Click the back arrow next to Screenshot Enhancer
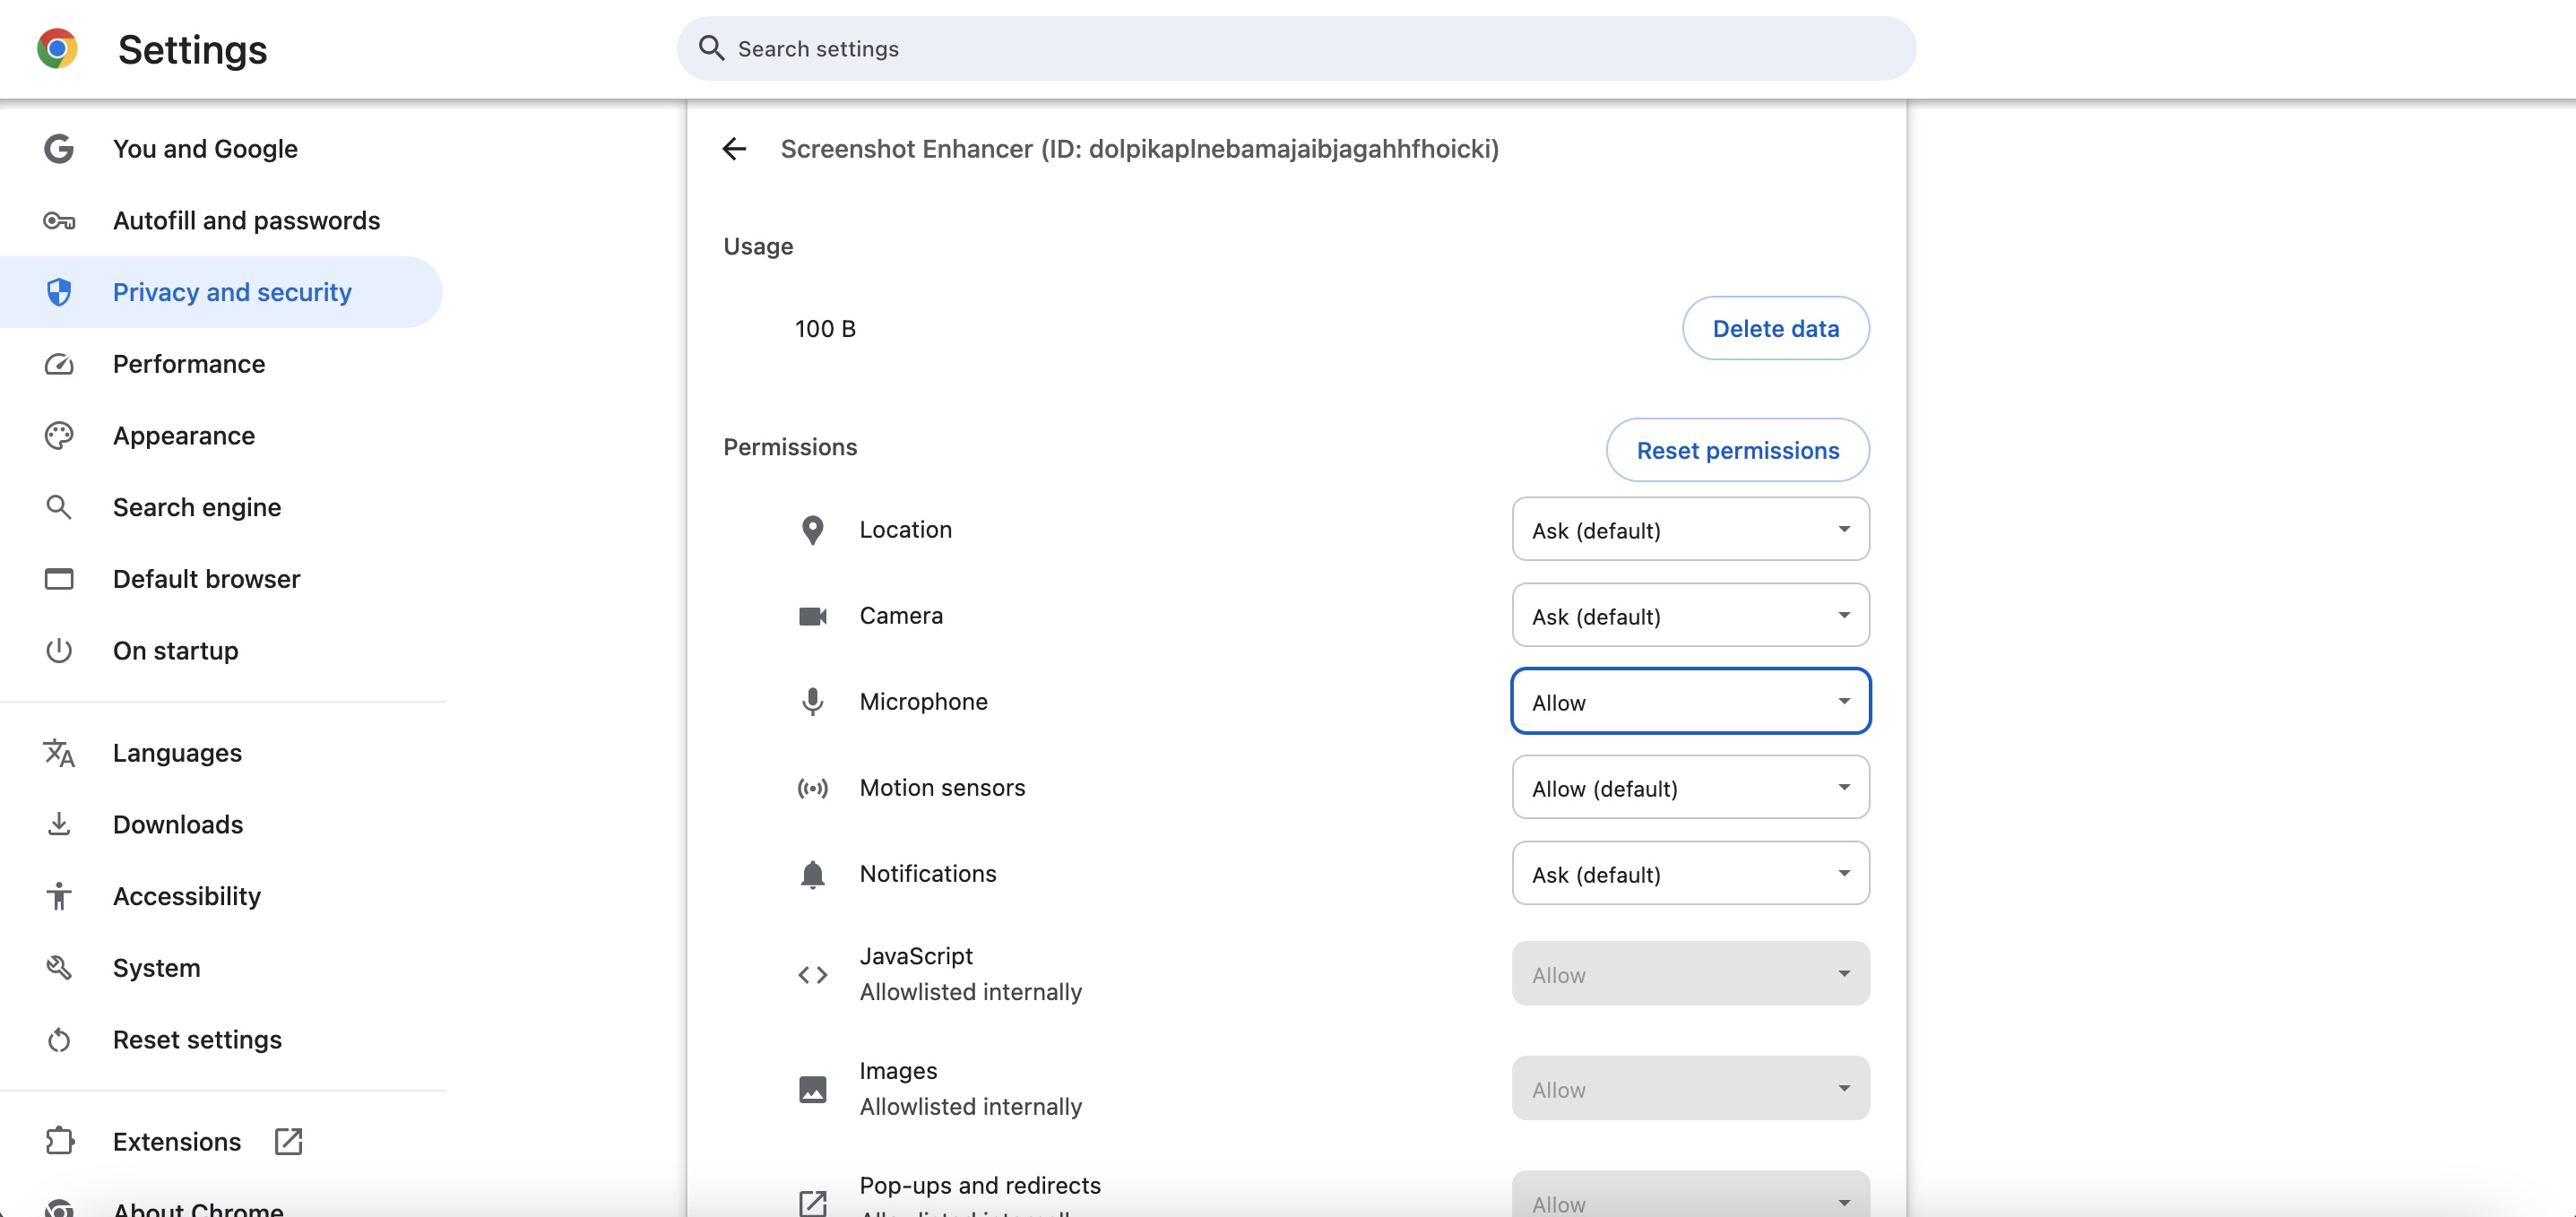 click(734, 149)
